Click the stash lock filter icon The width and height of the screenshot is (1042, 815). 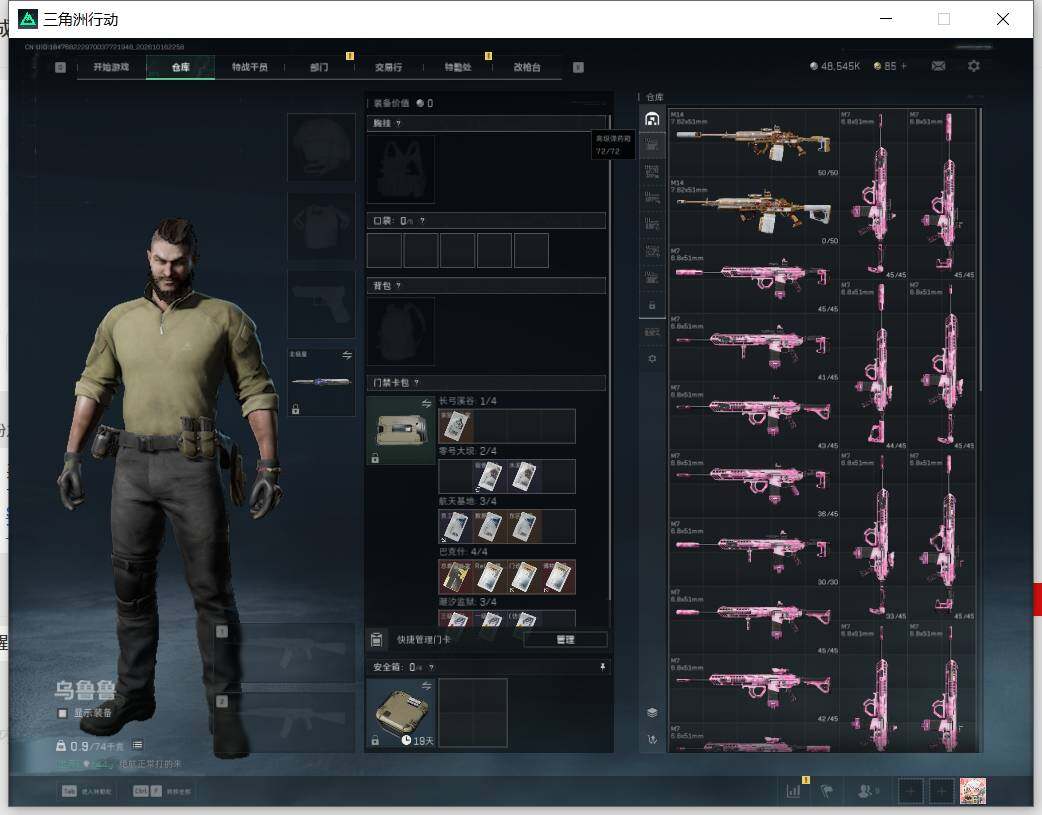tap(652, 305)
